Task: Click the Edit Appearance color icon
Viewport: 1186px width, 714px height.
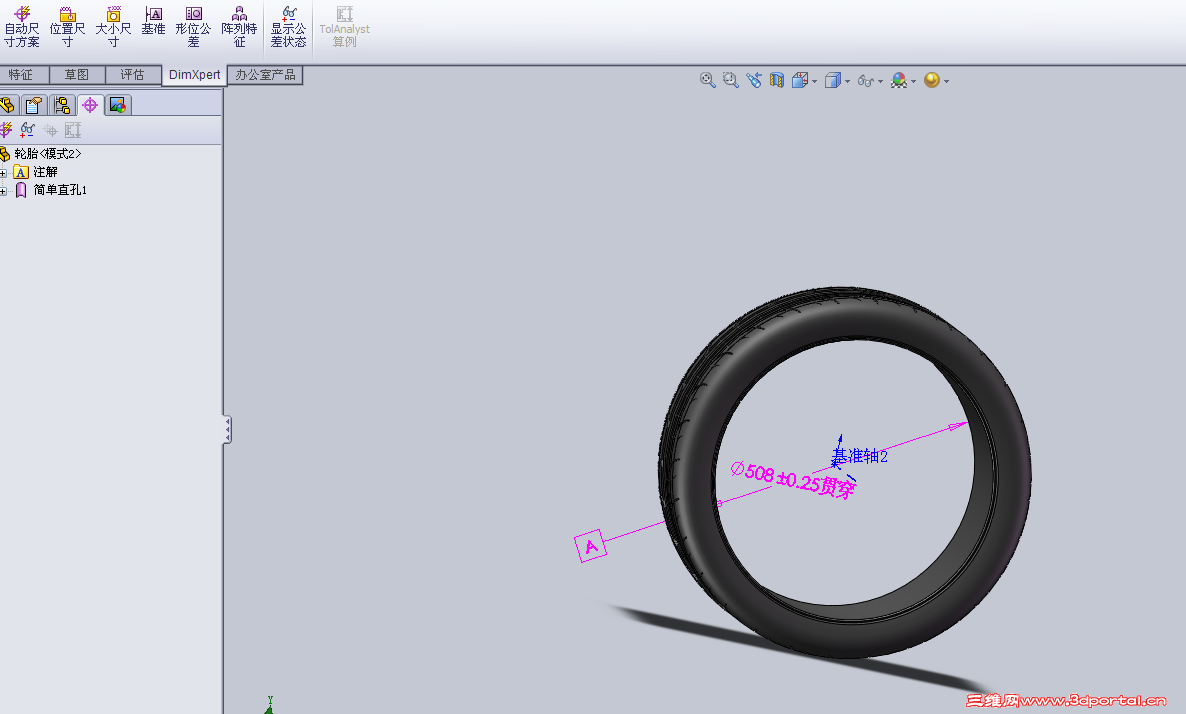Action: tap(899, 80)
